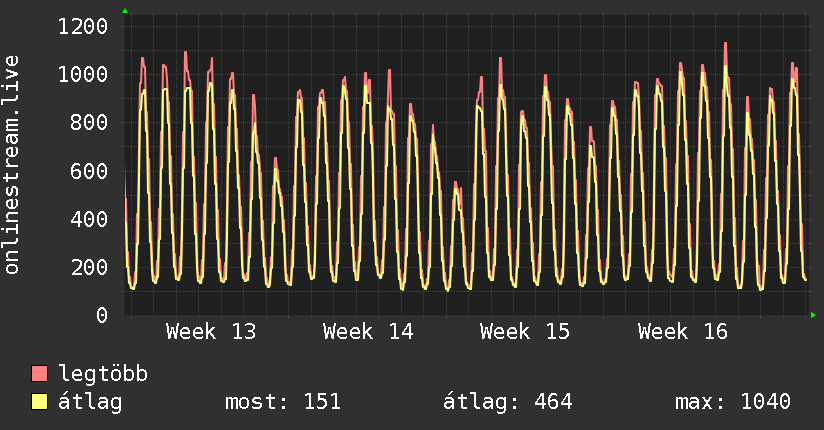The width and height of the screenshot is (824, 430).
Task: Click the yellow átlag legend swatch
Action: [39, 401]
